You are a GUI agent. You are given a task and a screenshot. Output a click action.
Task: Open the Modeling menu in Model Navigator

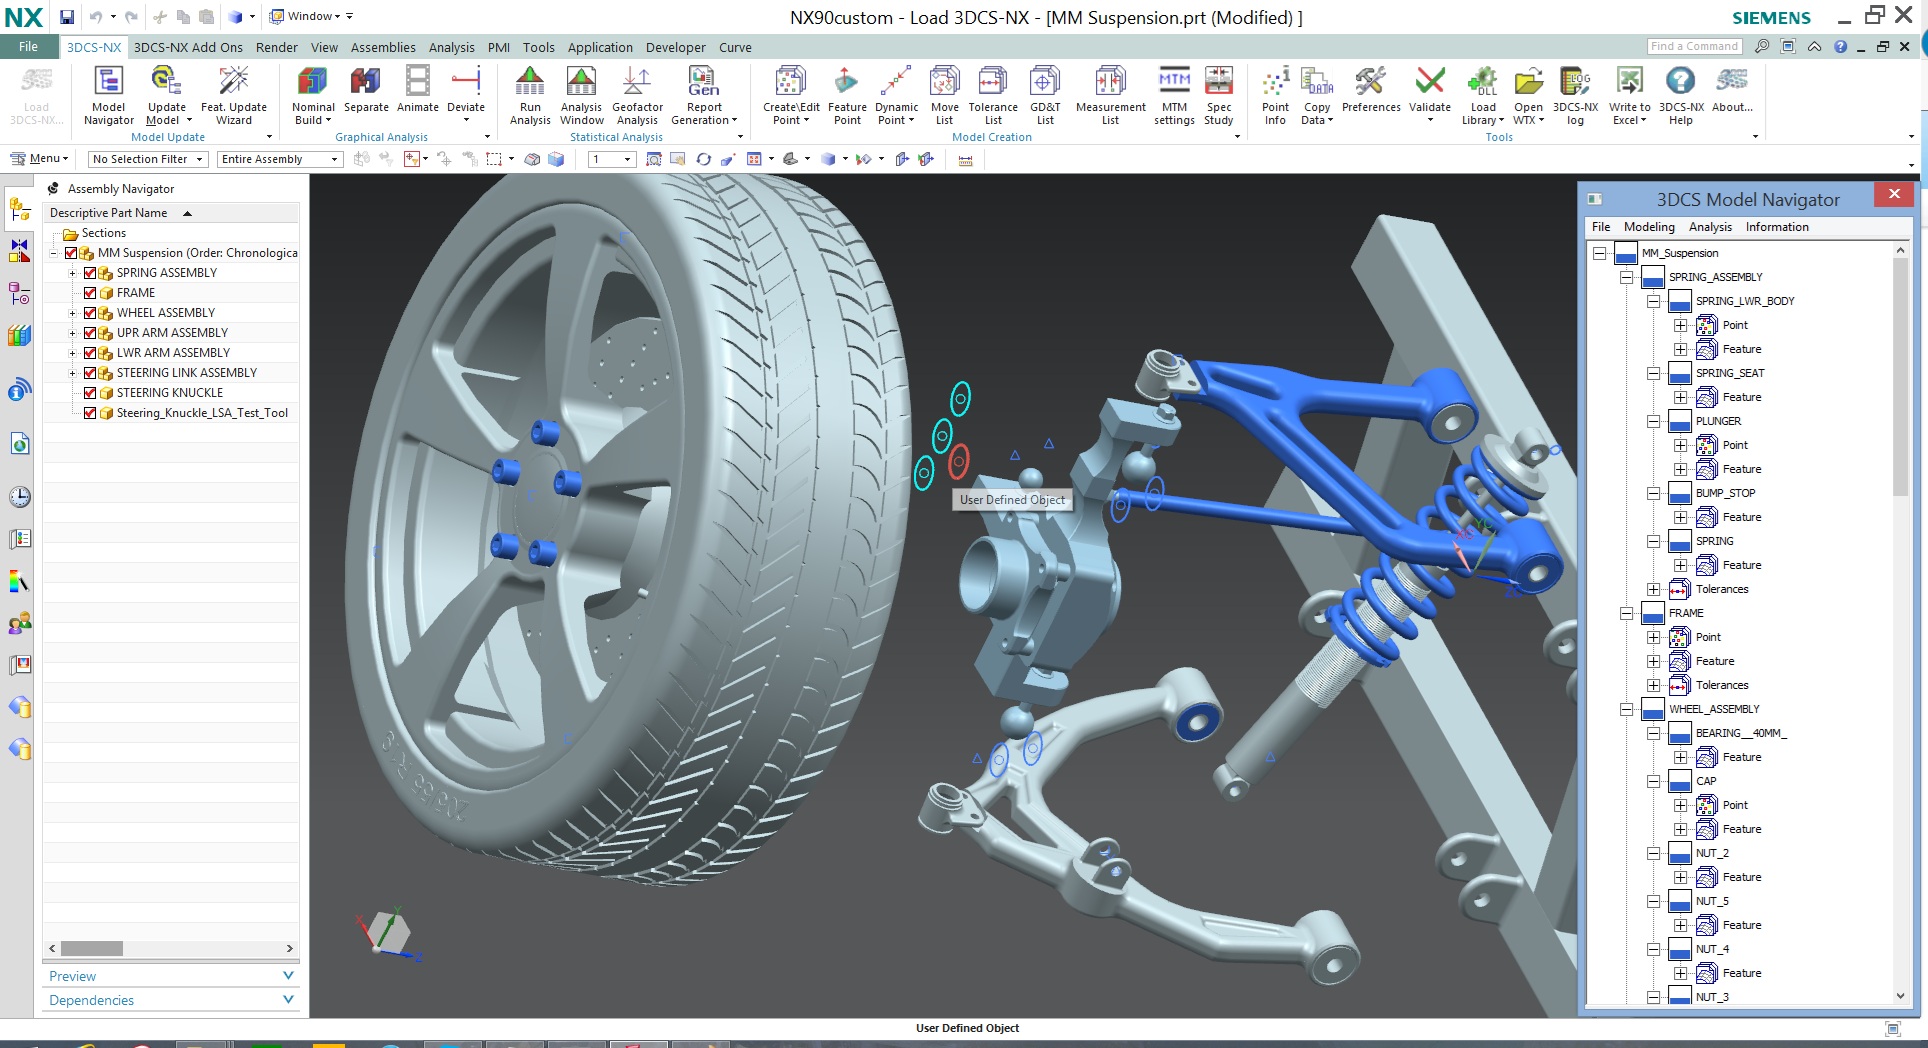[1649, 226]
